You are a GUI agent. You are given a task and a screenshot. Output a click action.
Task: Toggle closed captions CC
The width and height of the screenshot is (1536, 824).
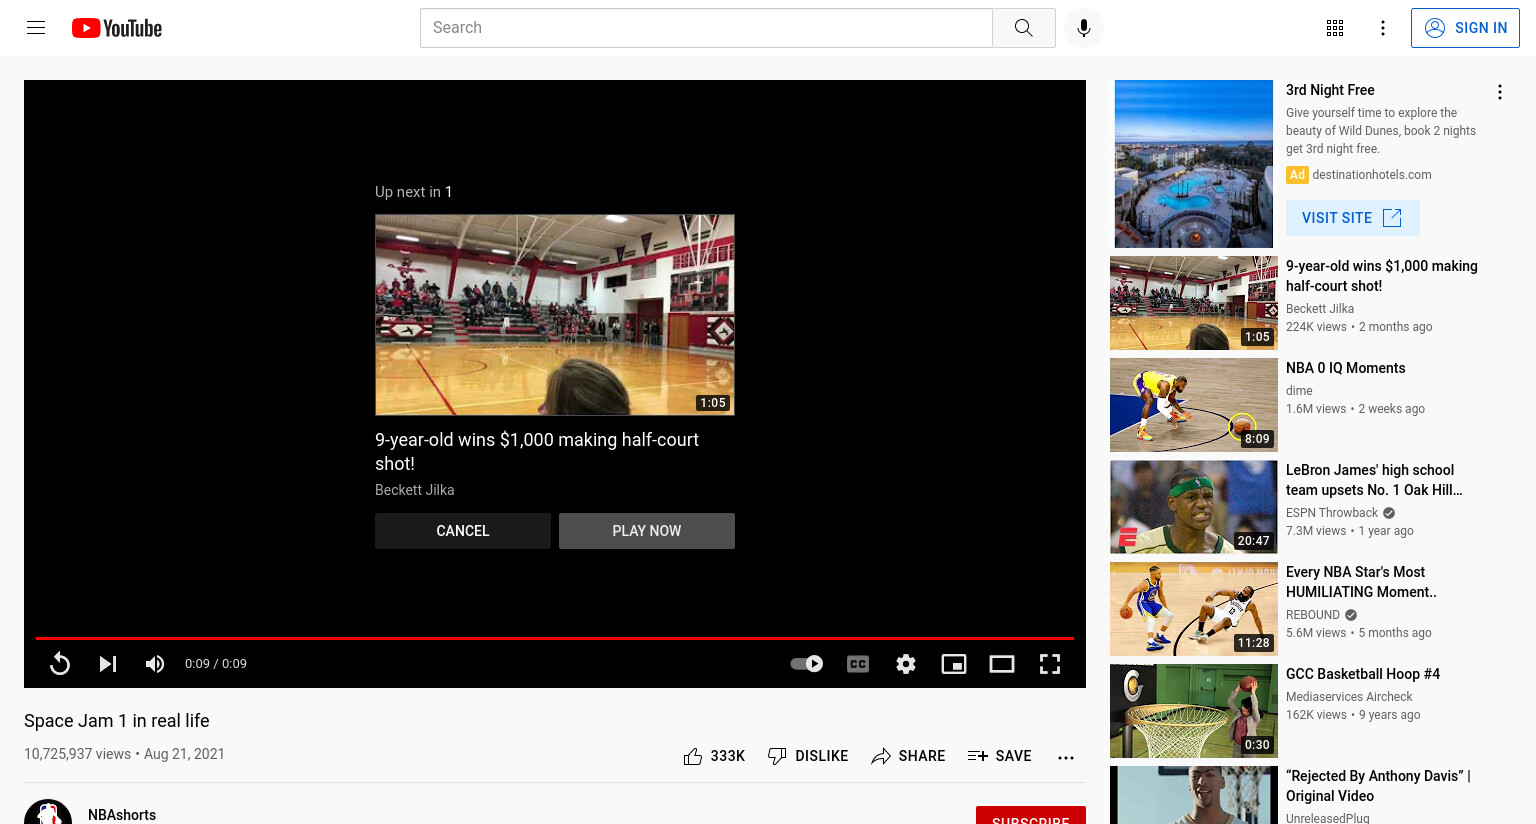coord(858,664)
